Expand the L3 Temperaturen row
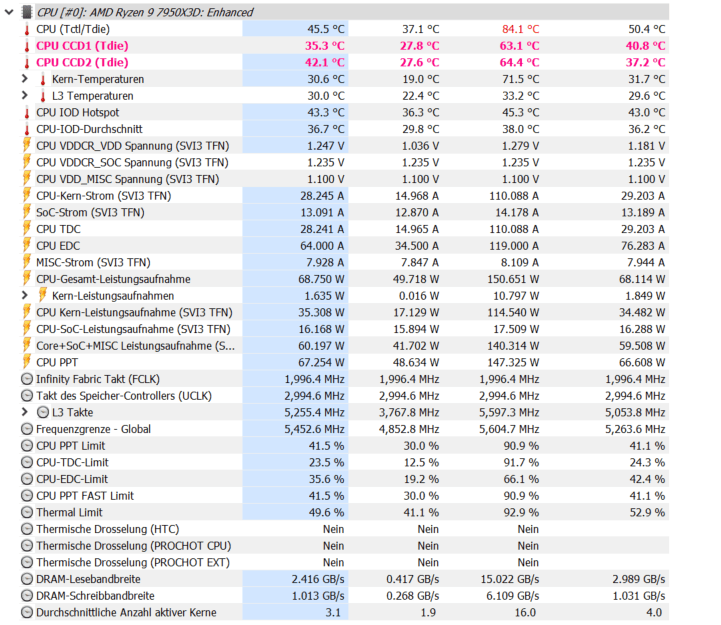 (x=25, y=96)
